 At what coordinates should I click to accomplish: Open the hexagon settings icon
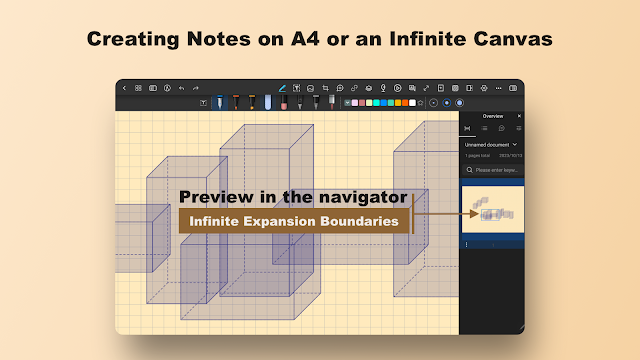pos(484,88)
